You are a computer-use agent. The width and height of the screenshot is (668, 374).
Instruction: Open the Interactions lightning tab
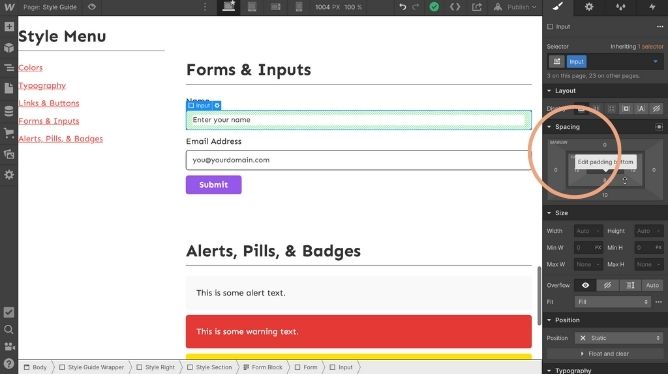(652, 7)
